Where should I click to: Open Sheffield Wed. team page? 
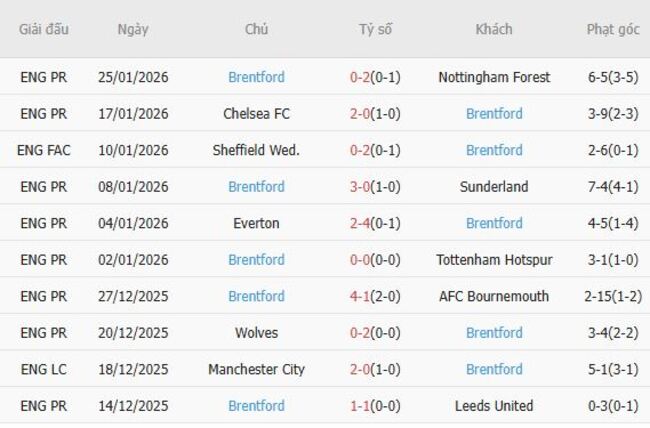click(256, 150)
